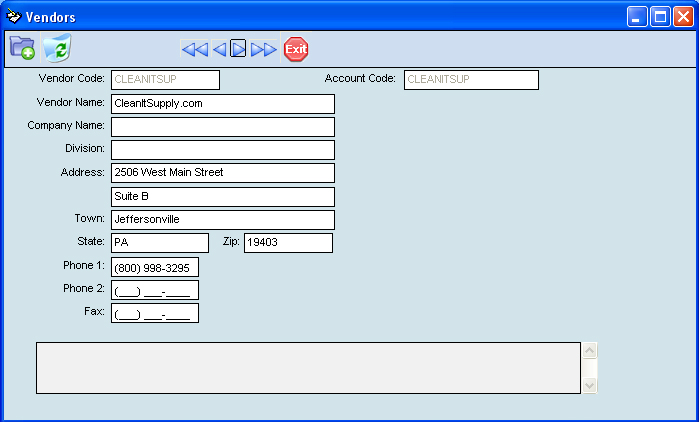Image resolution: width=699 pixels, height=422 pixels.
Task: Click the recycle bin refresh icon
Action: [x=57, y=48]
